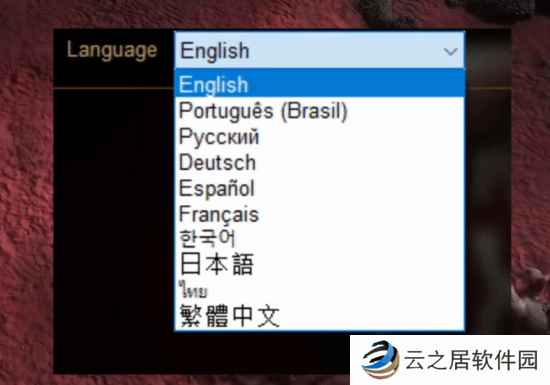Viewport: 550px width, 385px height.
Task: Select ไทย (Thai) from the dropdown
Action: (320, 290)
